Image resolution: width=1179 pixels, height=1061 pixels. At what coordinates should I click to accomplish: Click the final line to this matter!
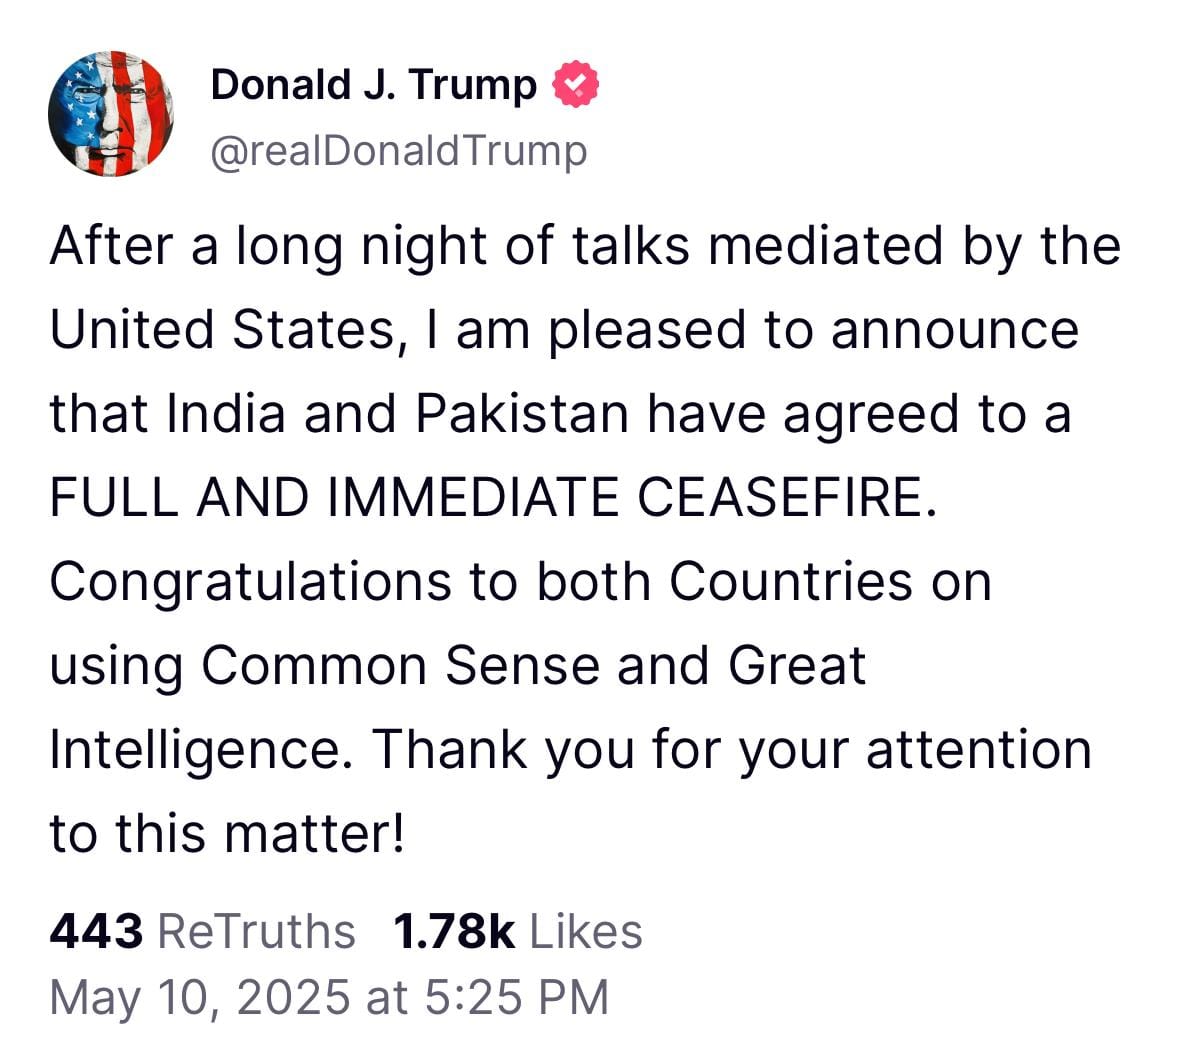point(228,834)
